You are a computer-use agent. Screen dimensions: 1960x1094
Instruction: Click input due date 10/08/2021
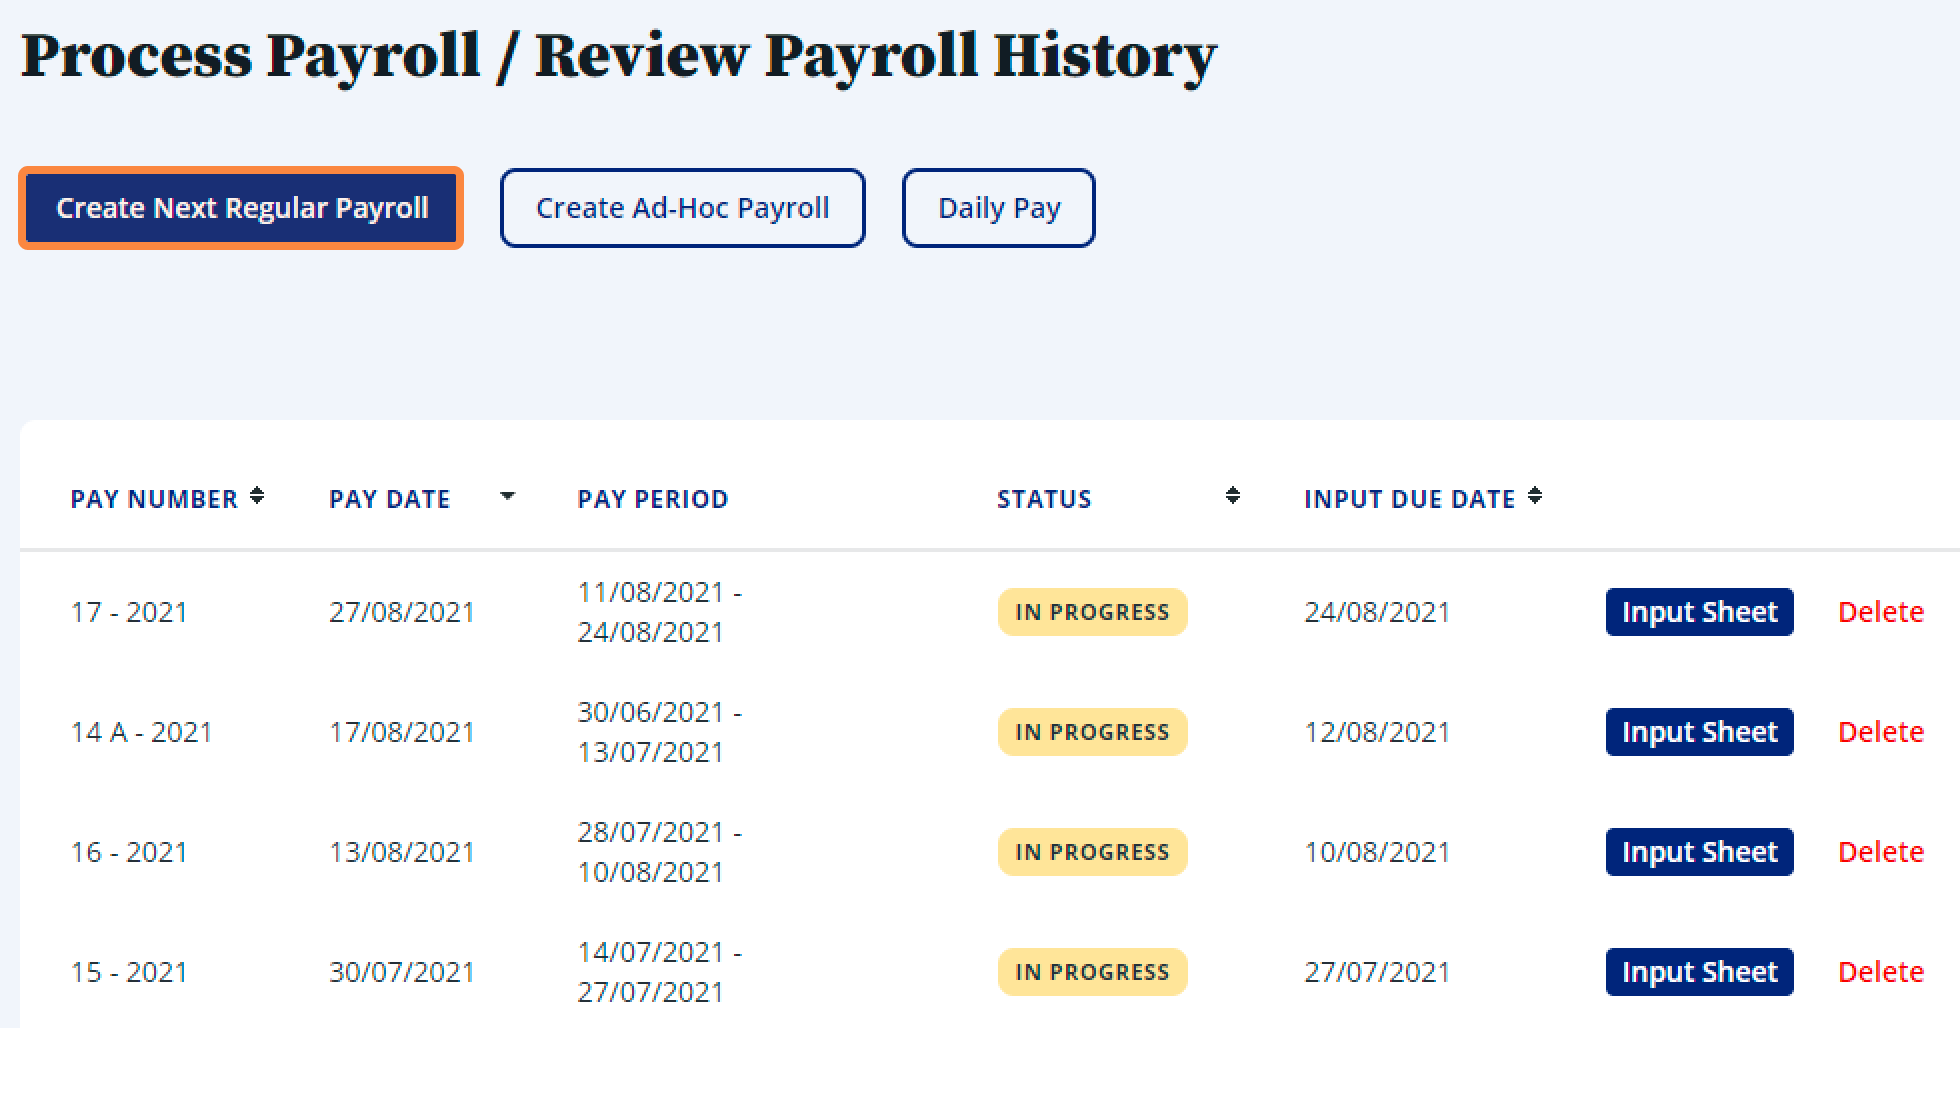click(1377, 852)
